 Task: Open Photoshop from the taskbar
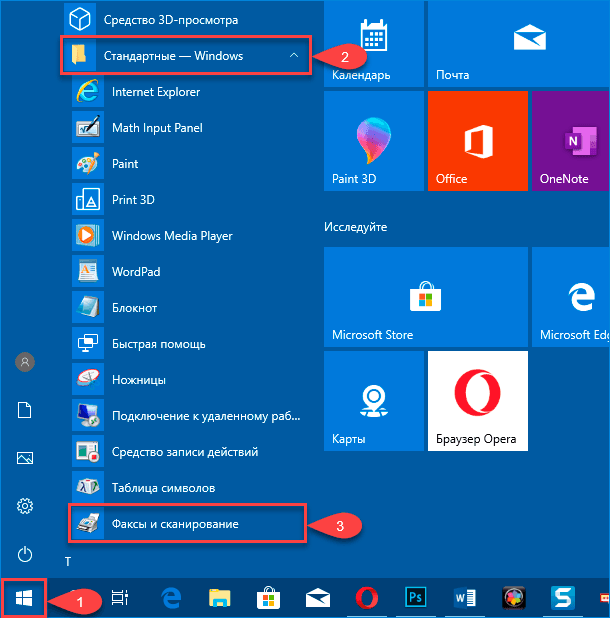[x=415, y=598]
